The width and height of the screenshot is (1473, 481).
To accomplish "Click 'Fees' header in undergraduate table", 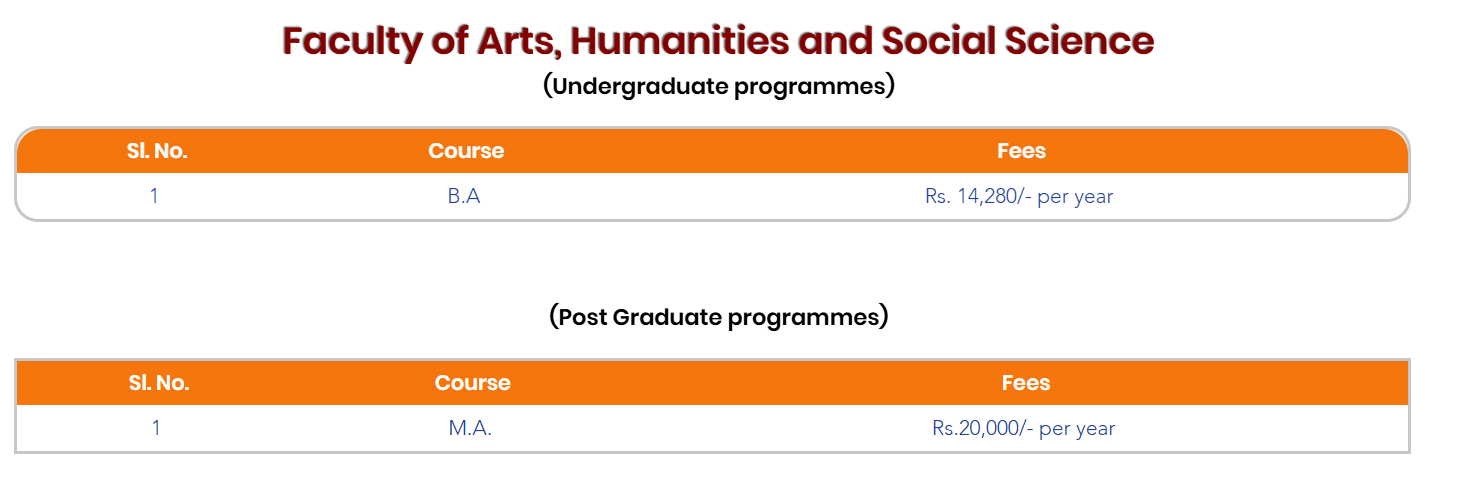I will tap(1021, 151).
